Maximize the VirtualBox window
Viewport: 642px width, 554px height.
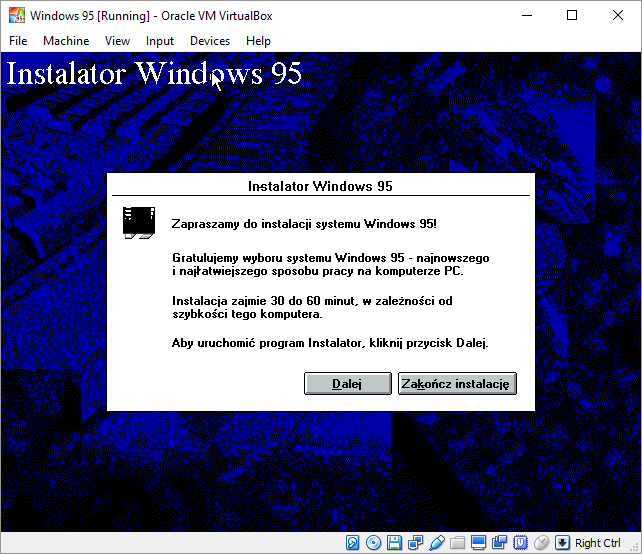point(572,16)
